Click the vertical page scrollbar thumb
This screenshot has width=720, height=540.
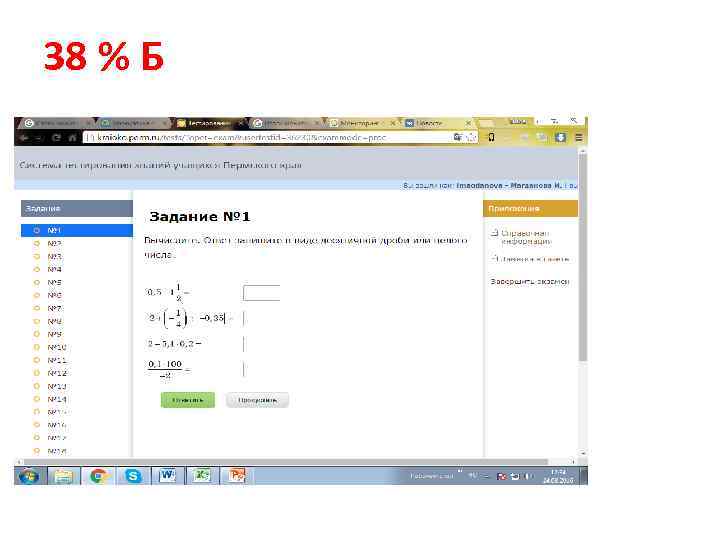583,257
